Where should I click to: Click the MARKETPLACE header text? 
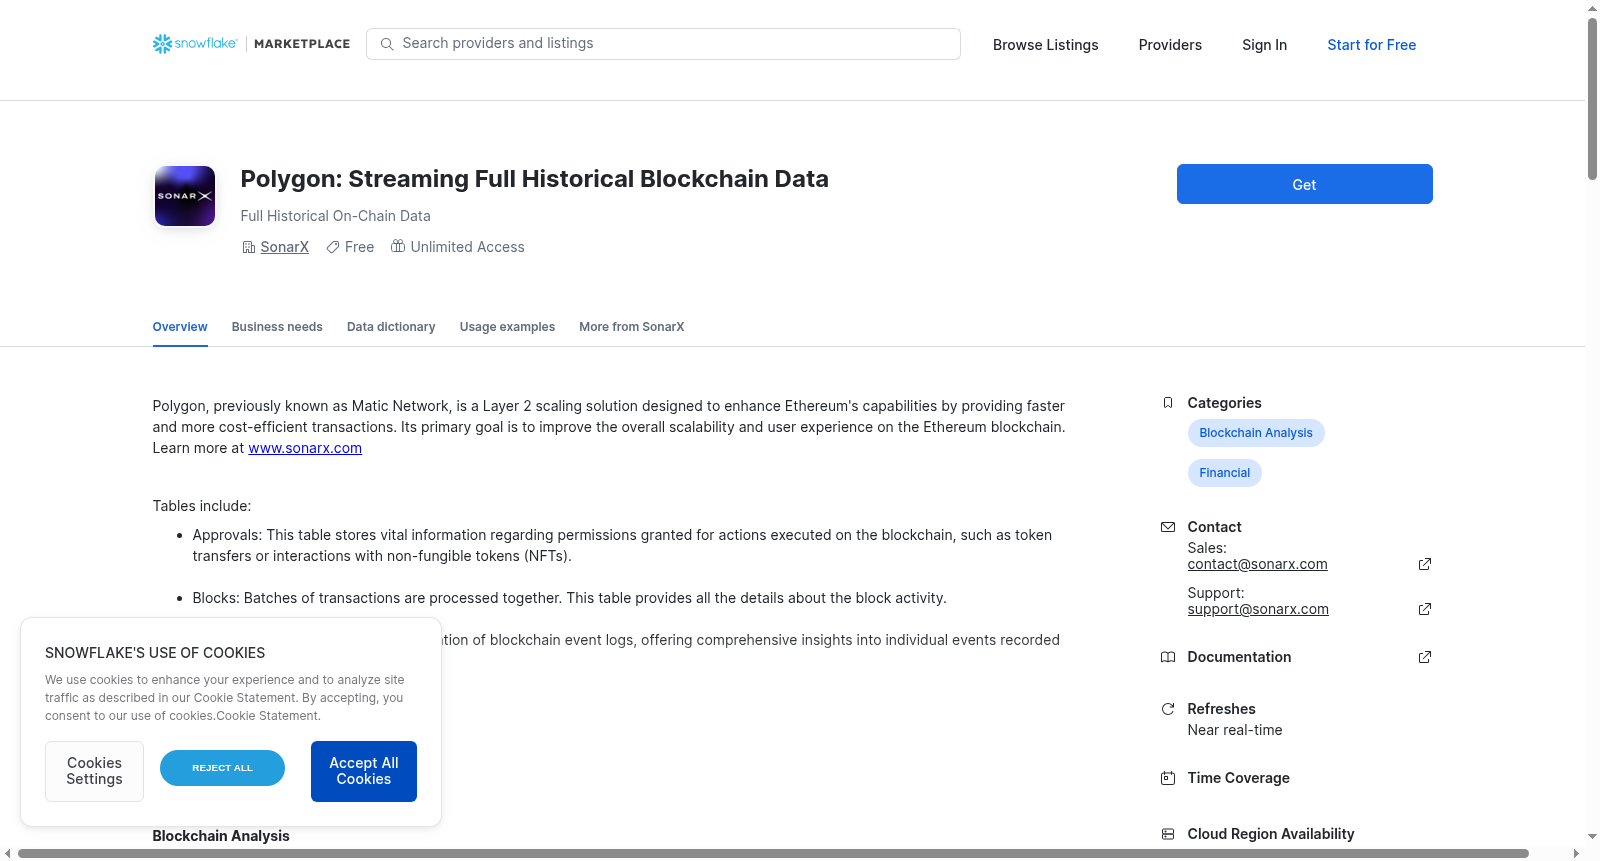(302, 44)
